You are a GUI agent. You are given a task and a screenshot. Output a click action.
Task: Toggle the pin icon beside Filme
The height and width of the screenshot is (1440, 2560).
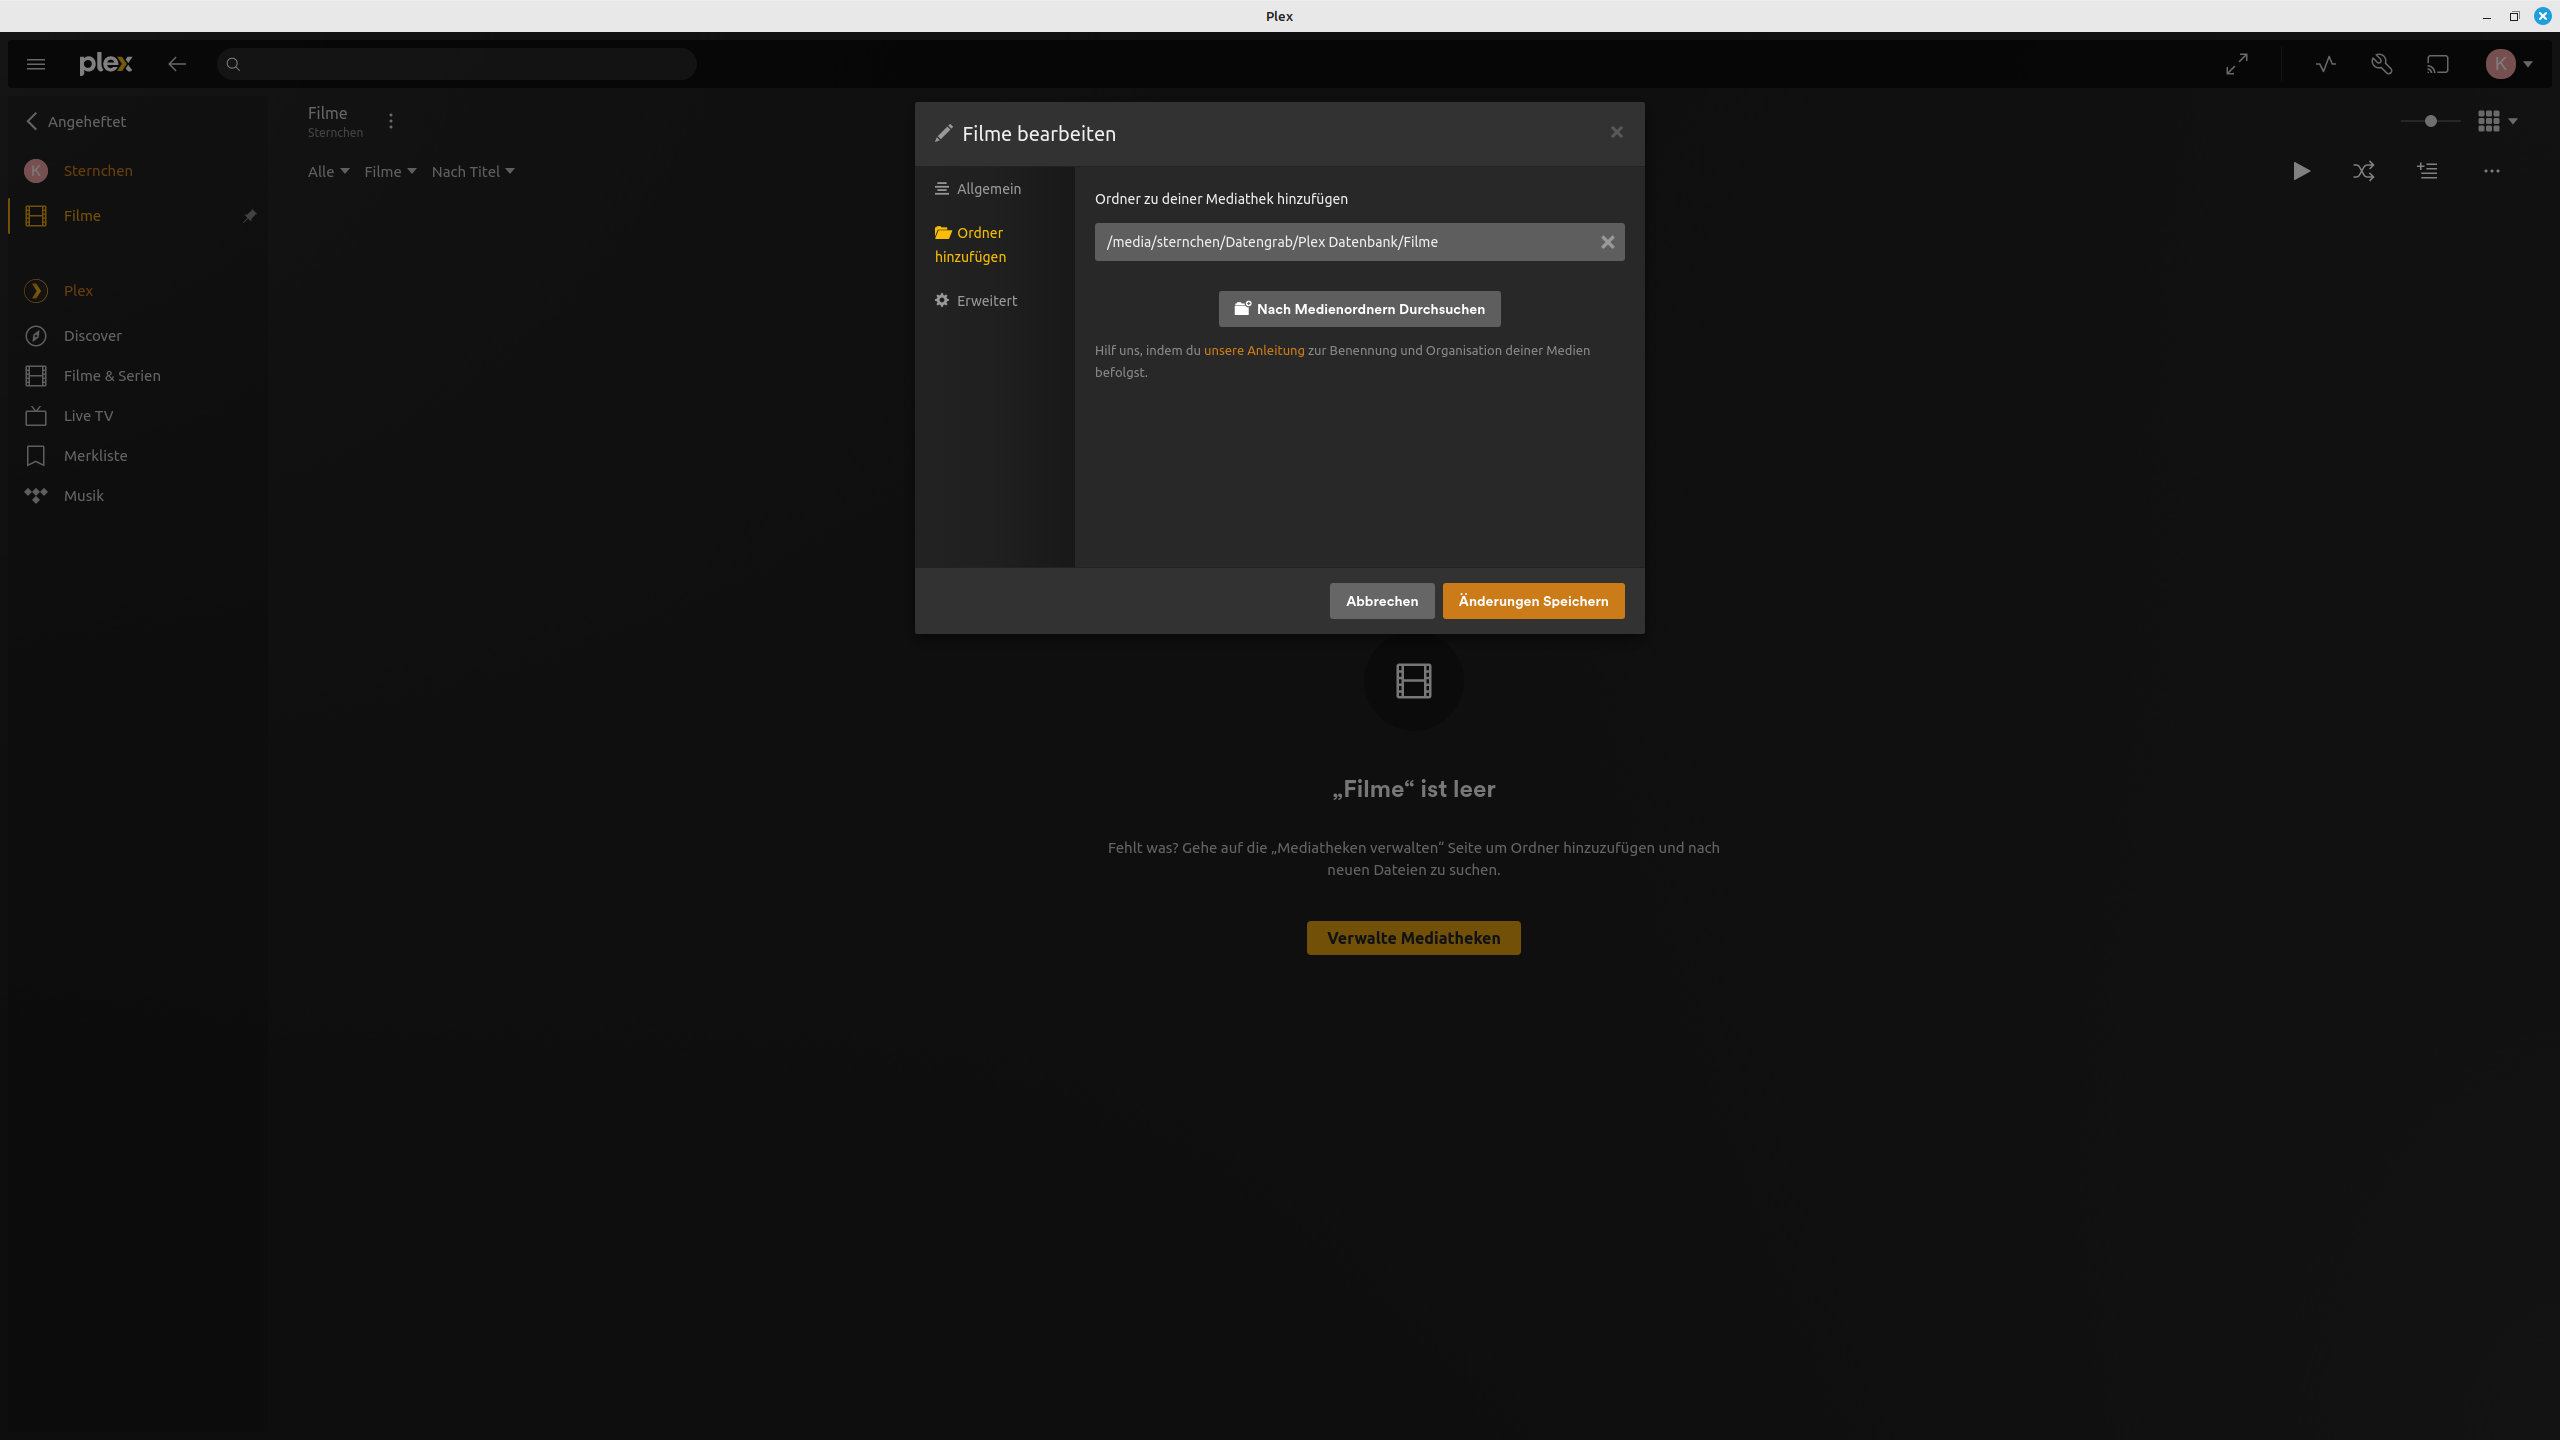coord(250,216)
